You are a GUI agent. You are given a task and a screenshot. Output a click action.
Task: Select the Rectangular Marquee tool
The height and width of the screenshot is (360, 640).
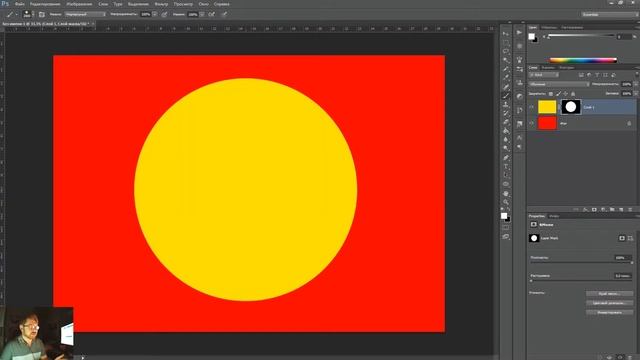point(506,42)
